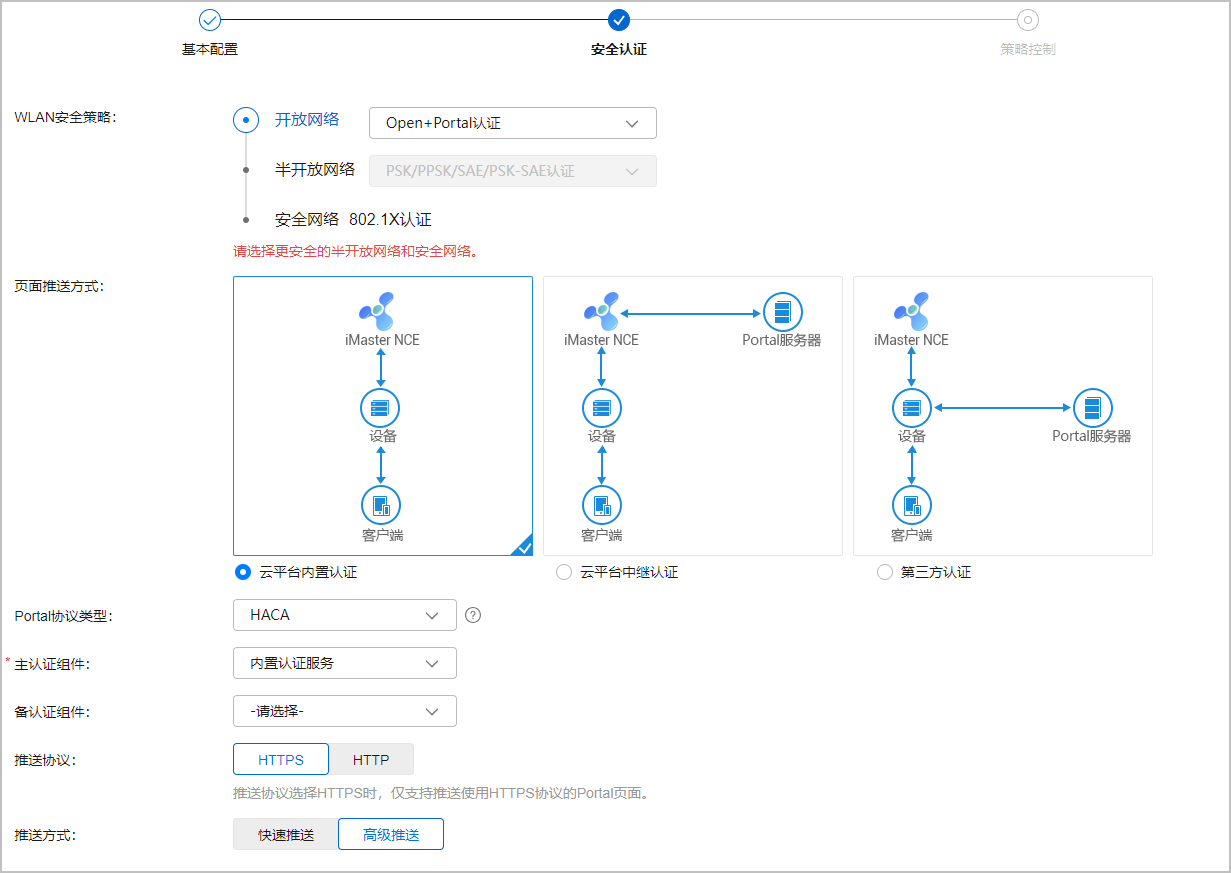Choose 高级推送 push mode
This screenshot has width=1231, height=873.
click(x=391, y=834)
